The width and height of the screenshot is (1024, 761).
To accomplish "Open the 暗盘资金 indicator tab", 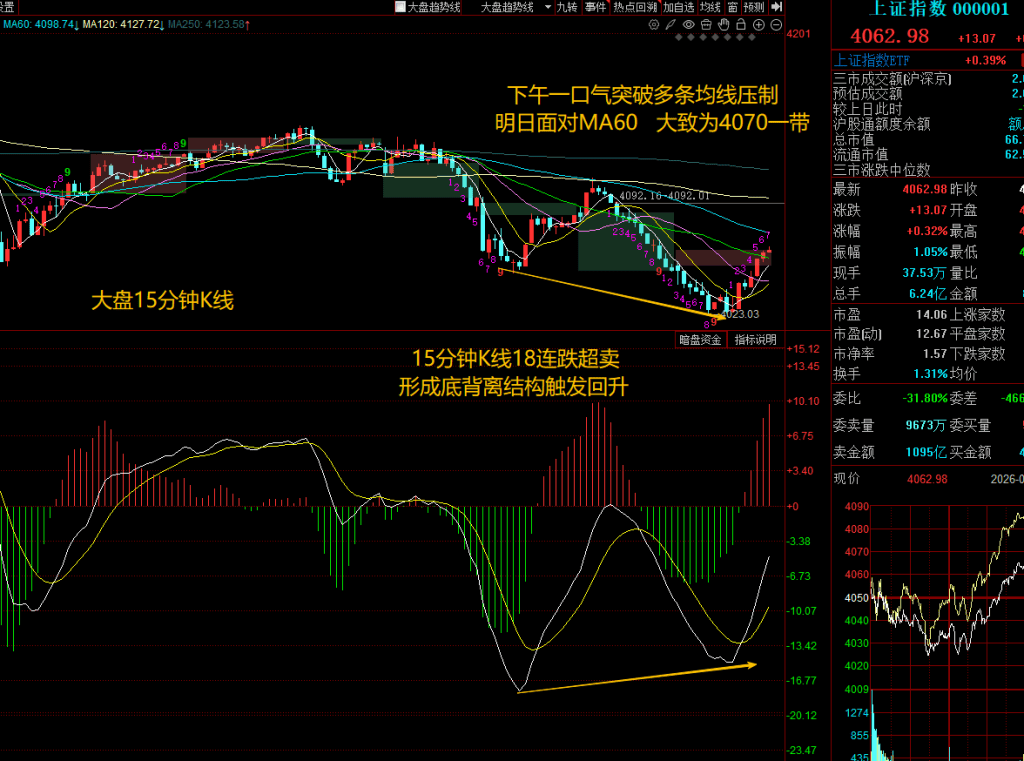I will [x=700, y=340].
